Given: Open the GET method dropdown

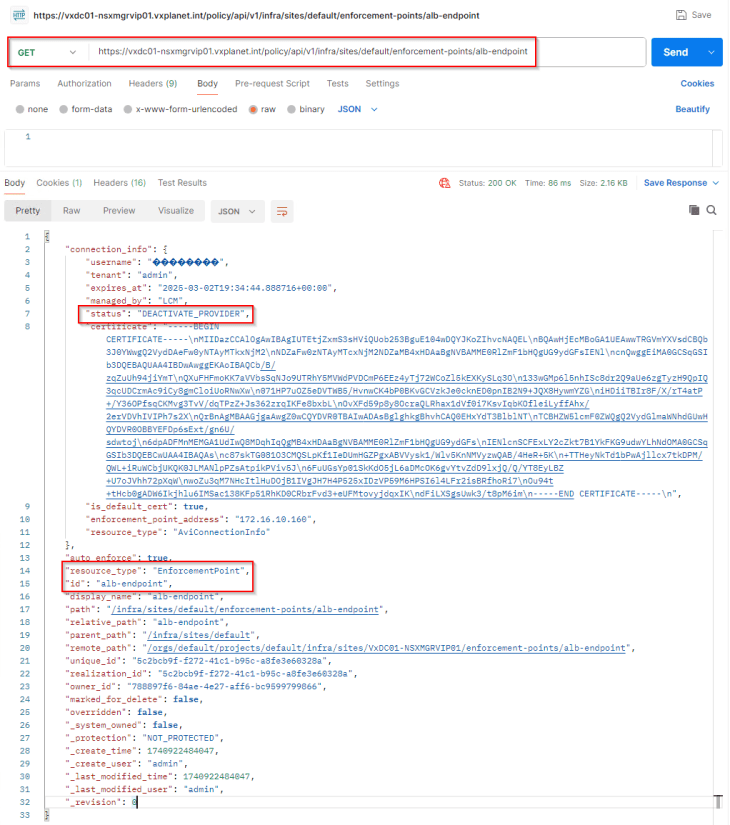Looking at the screenshot, I should pos(46,52).
